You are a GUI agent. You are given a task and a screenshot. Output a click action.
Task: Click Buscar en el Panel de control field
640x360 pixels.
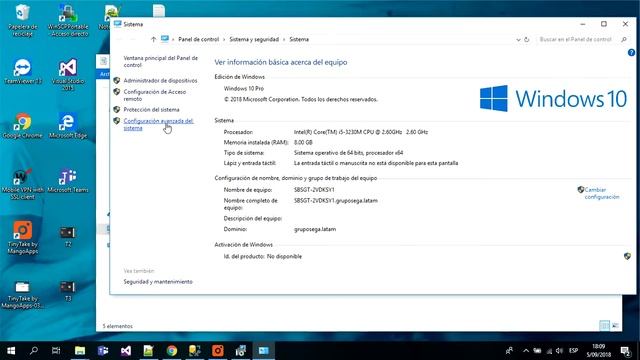(x=575, y=40)
